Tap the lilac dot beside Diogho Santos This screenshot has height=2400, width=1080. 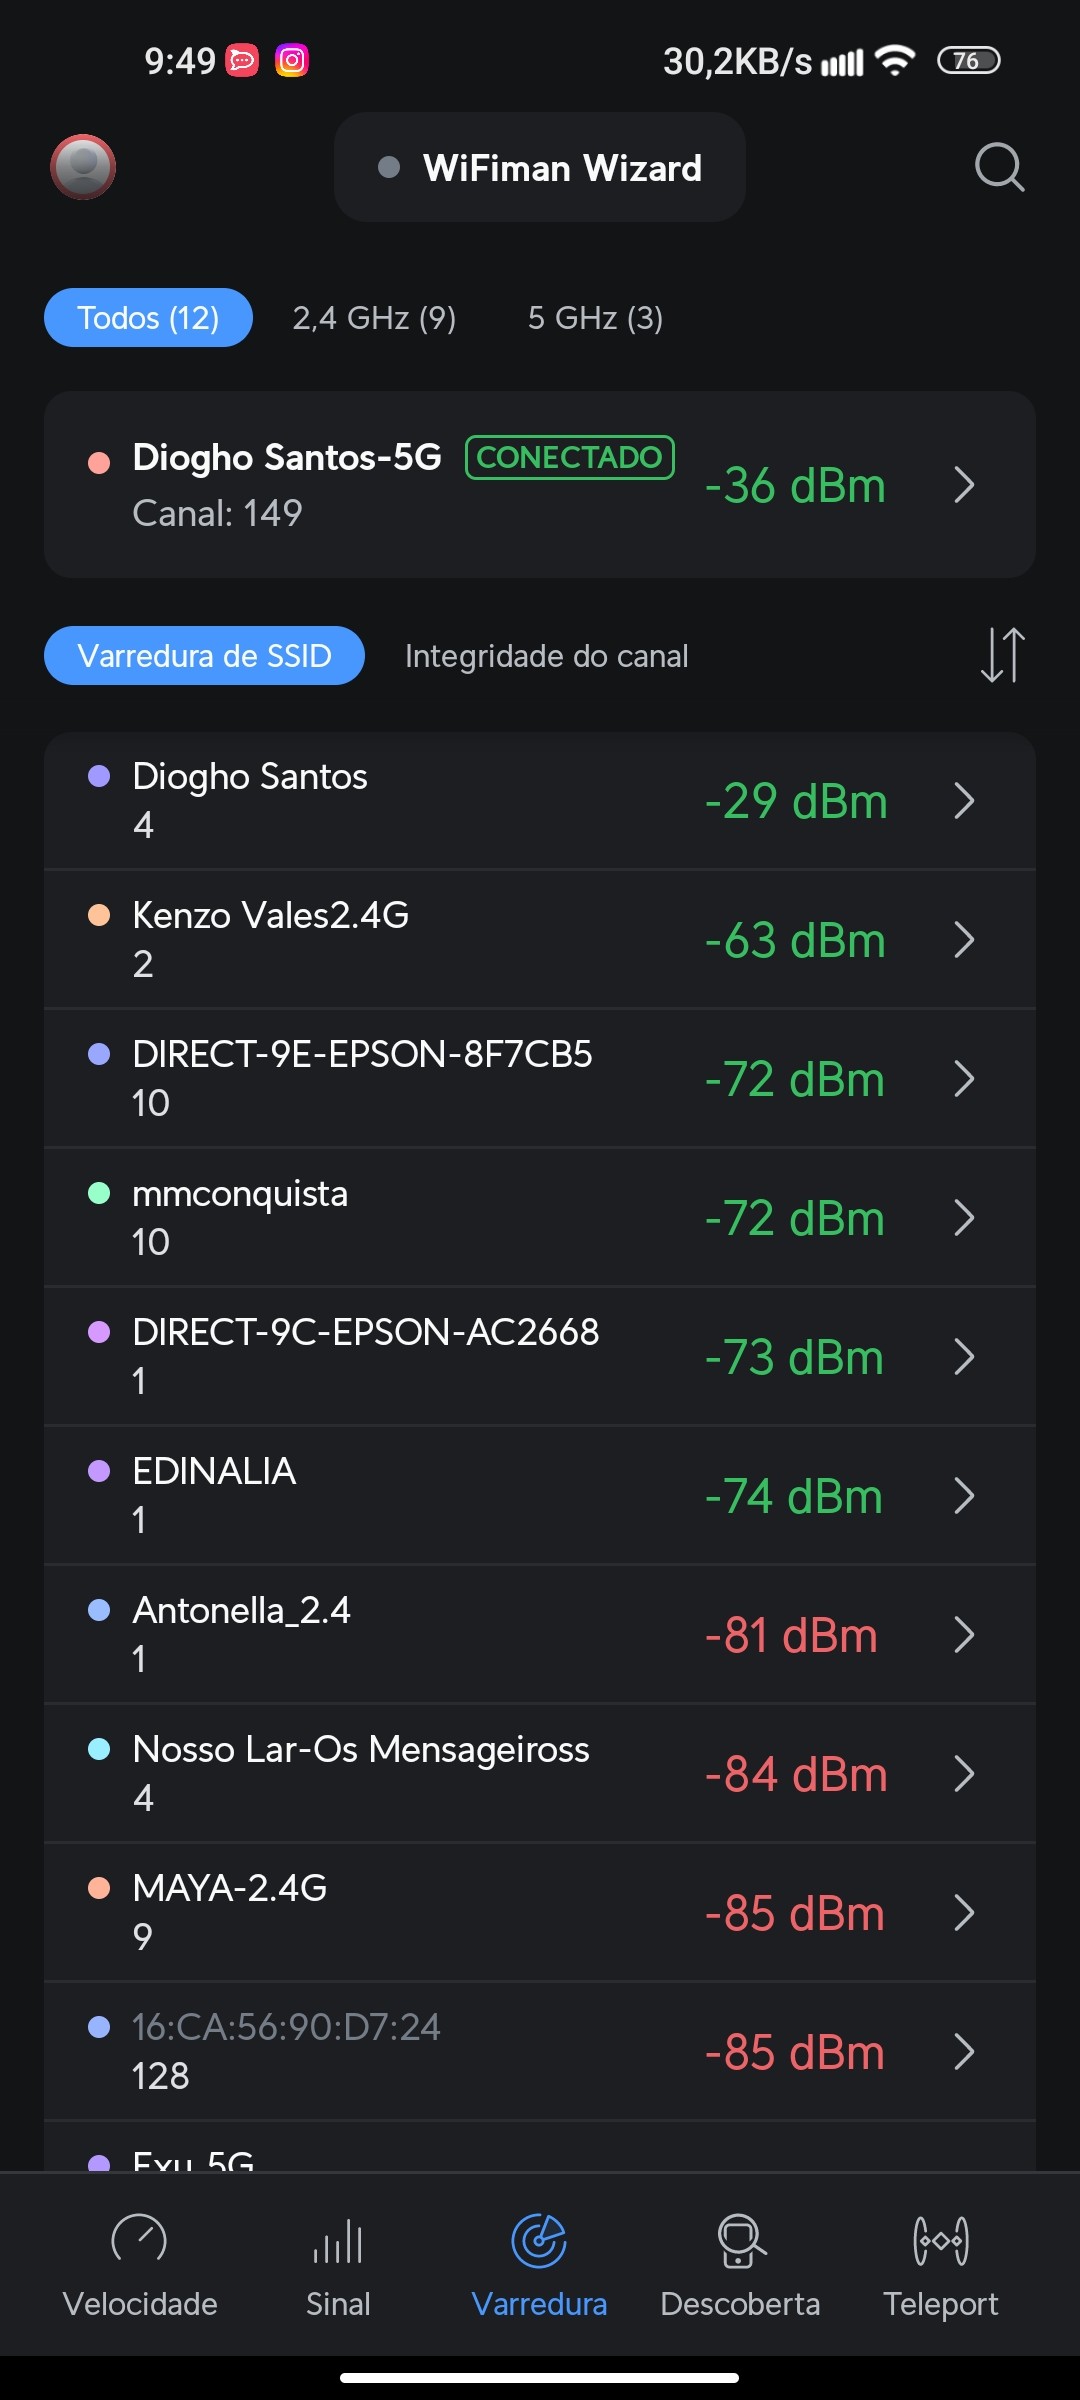[x=99, y=777]
